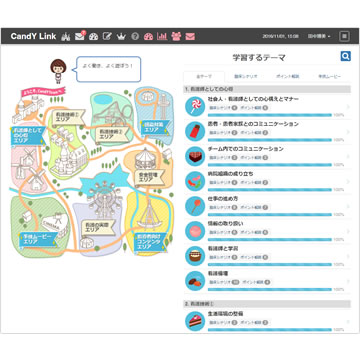The width and height of the screenshot is (360, 360).
Task: Open the white mail icon with red badge
Action: tap(80, 36)
